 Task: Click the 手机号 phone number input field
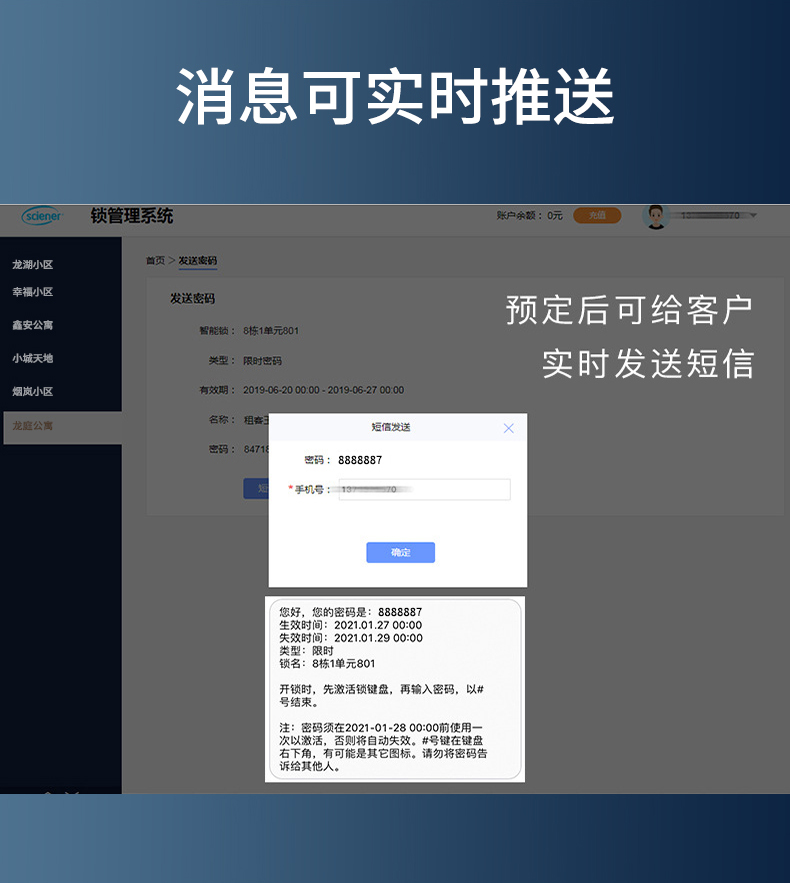(424, 490)
